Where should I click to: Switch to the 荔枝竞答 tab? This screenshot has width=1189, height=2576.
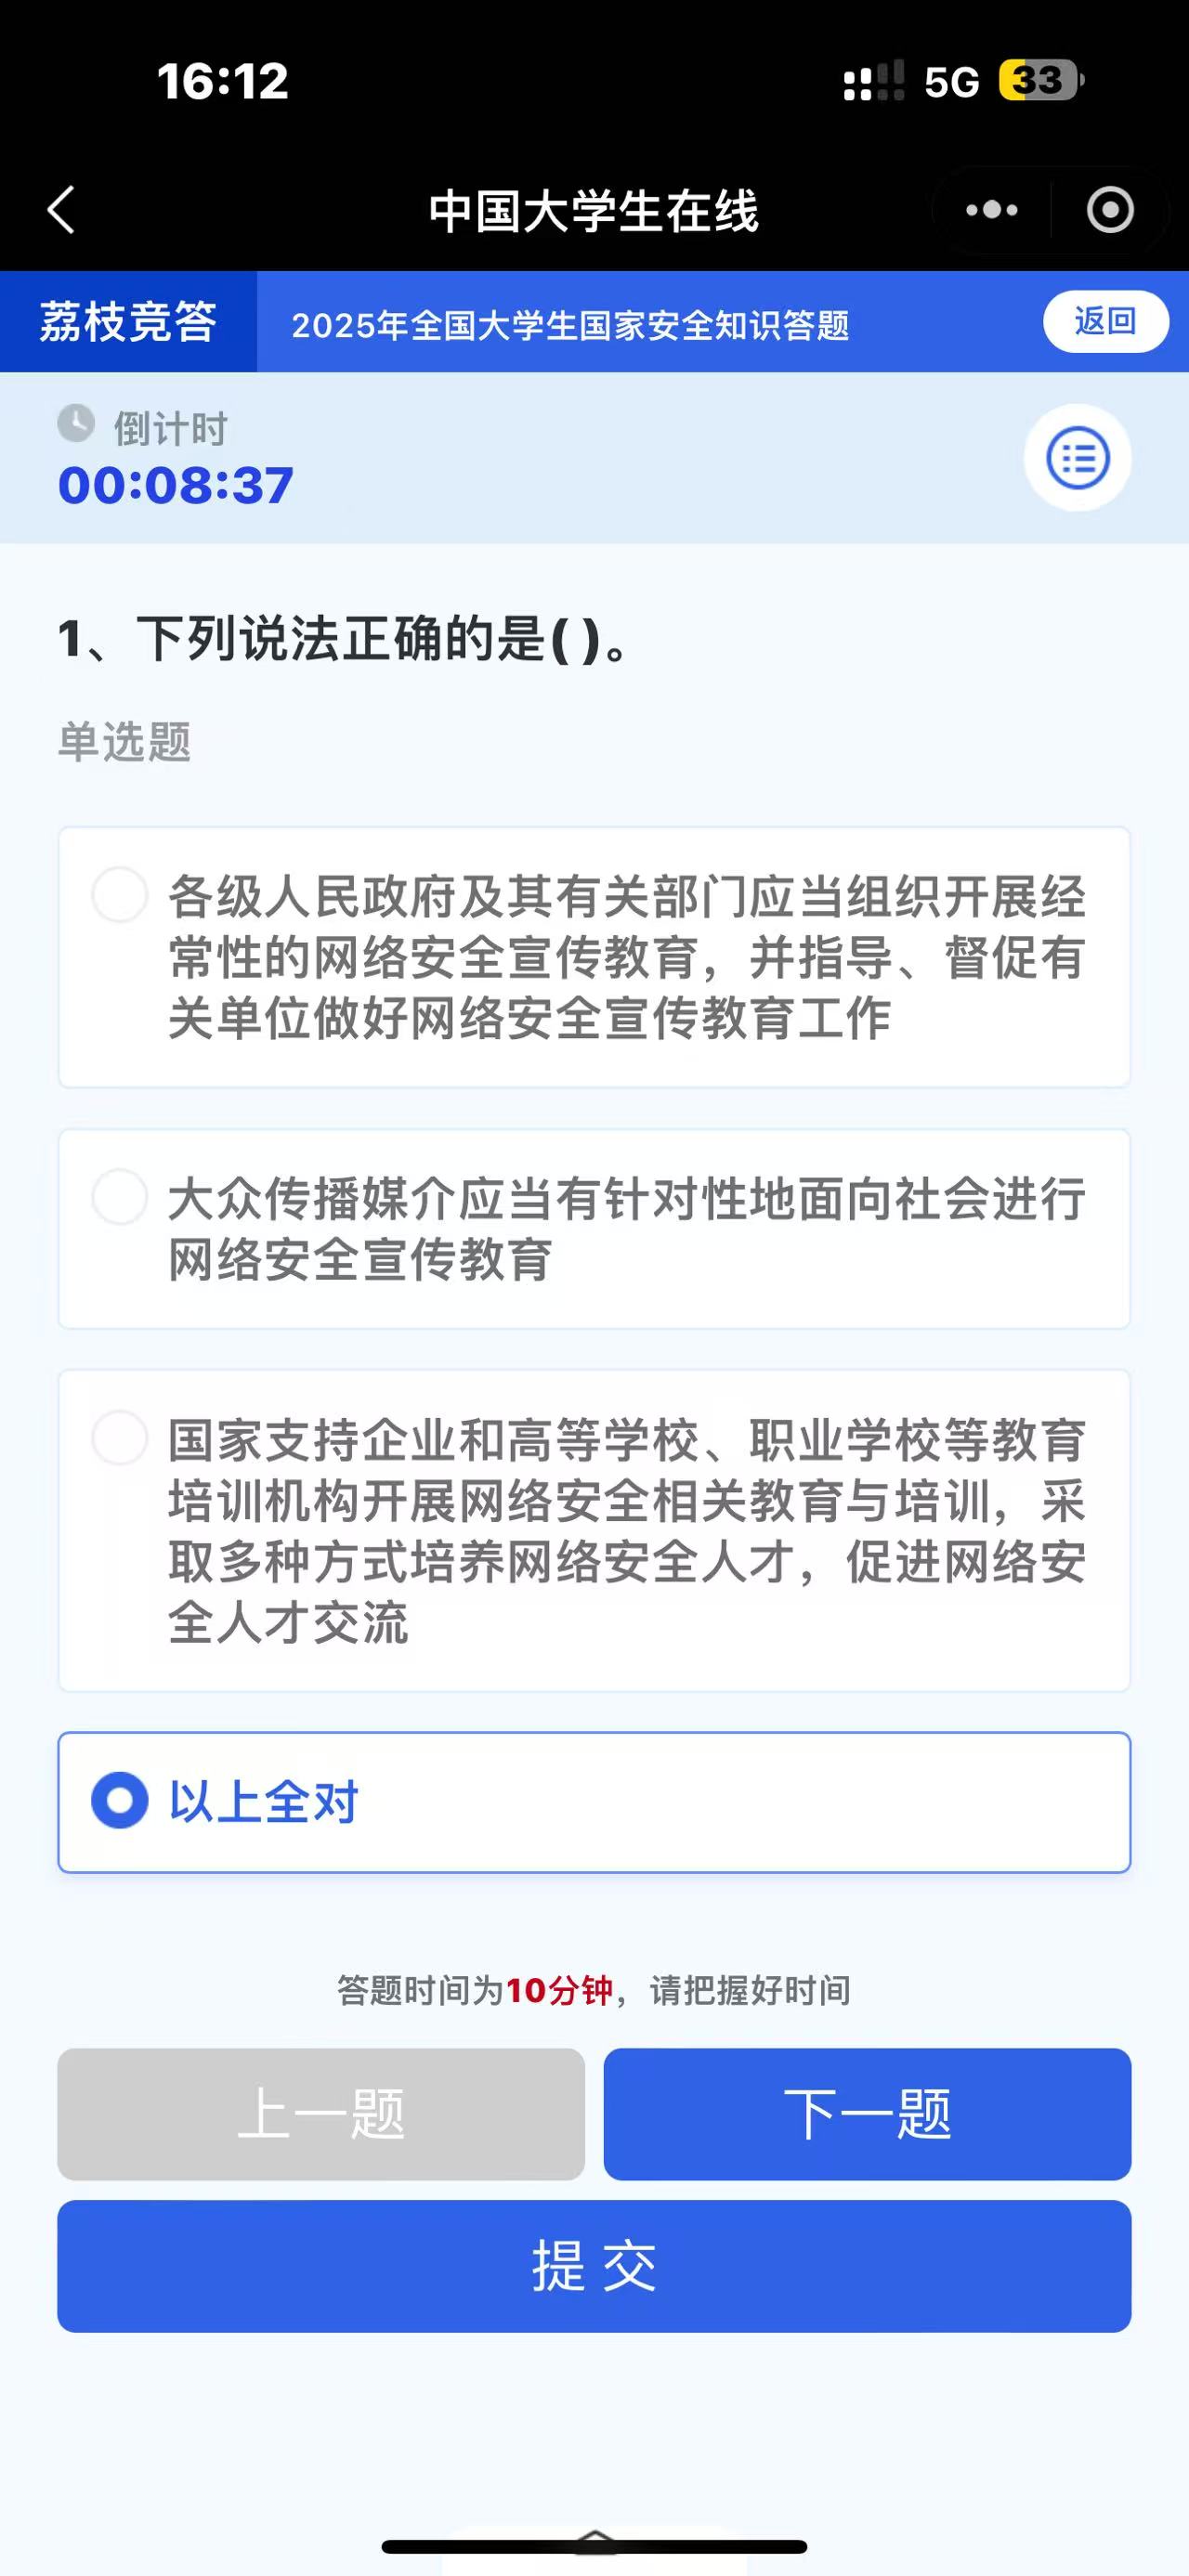[128, 322]
